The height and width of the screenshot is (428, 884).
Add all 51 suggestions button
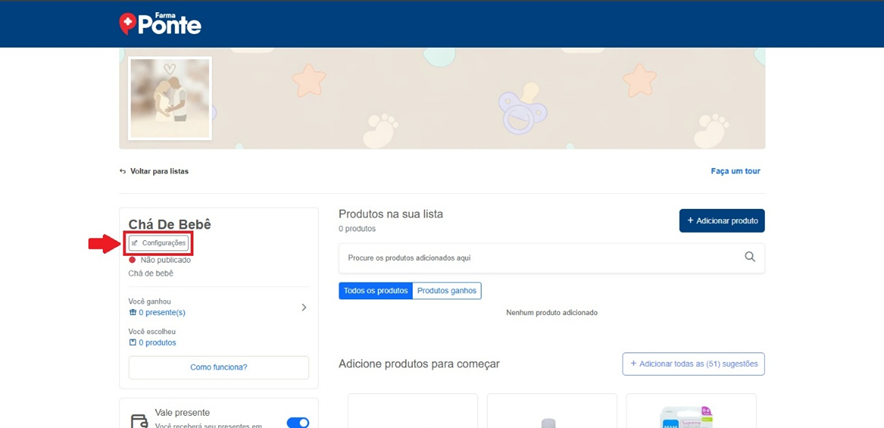click(x=693, y=363)
